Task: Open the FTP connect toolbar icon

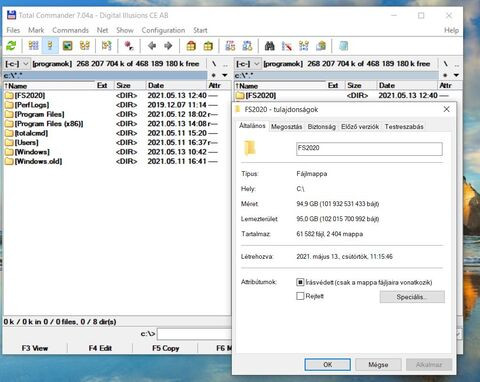Action: [x=230, y=46]
